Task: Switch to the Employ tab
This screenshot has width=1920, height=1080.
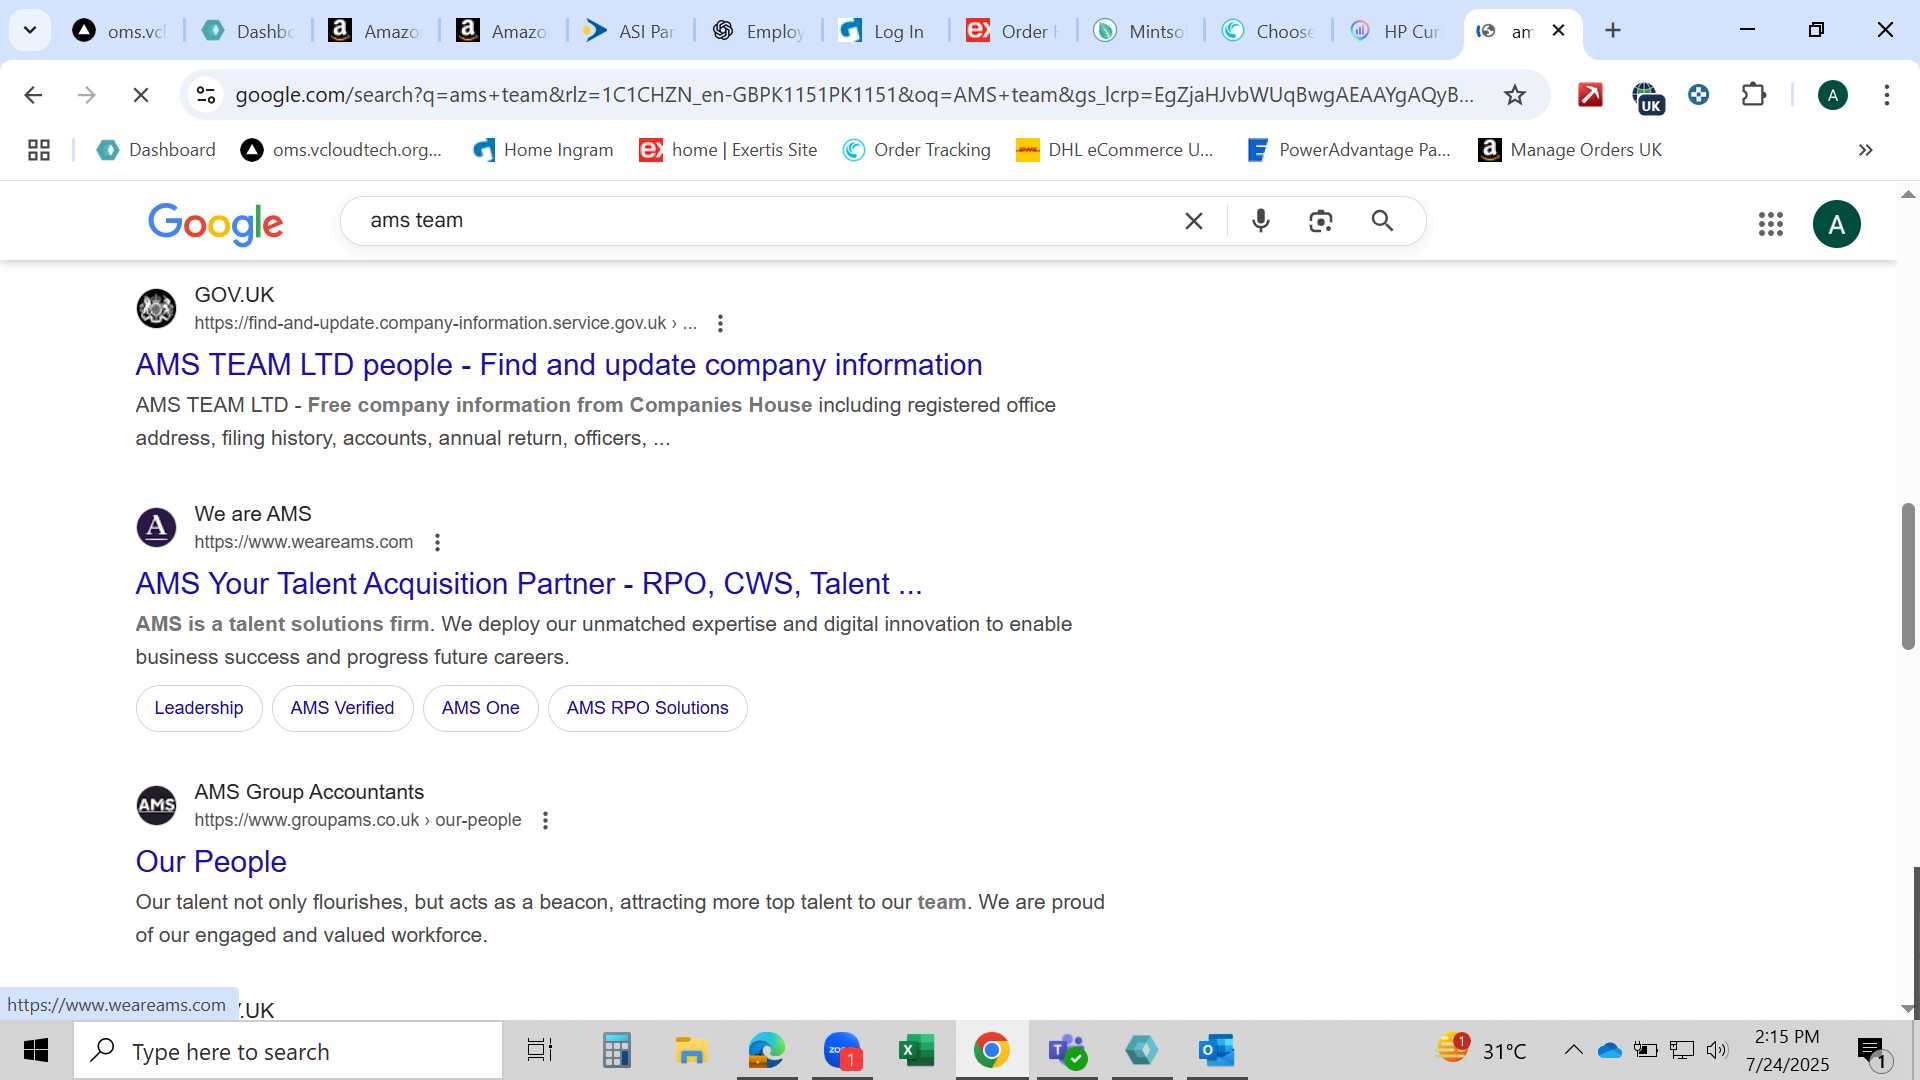Action: [x=759, y=31]
